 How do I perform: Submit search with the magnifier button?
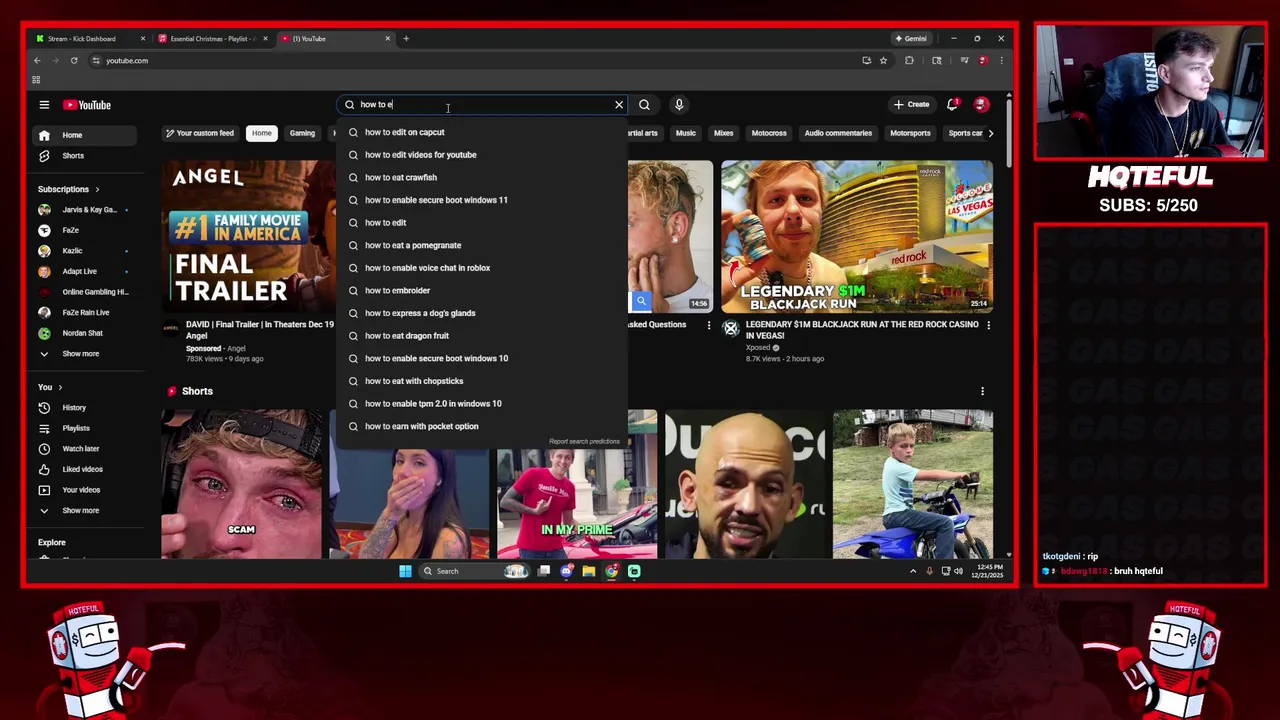(x=644, y=105)
